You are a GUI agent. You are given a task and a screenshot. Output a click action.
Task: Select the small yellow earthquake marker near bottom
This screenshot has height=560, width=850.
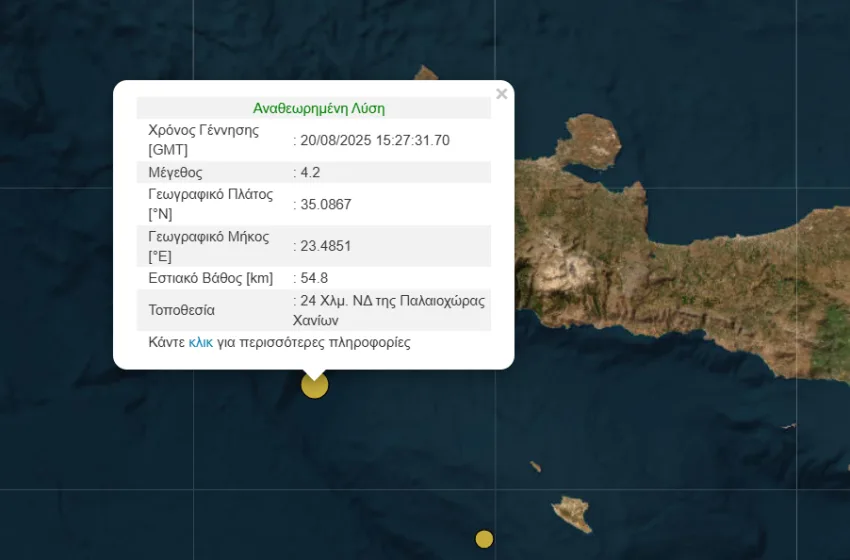tap(484, 539)
